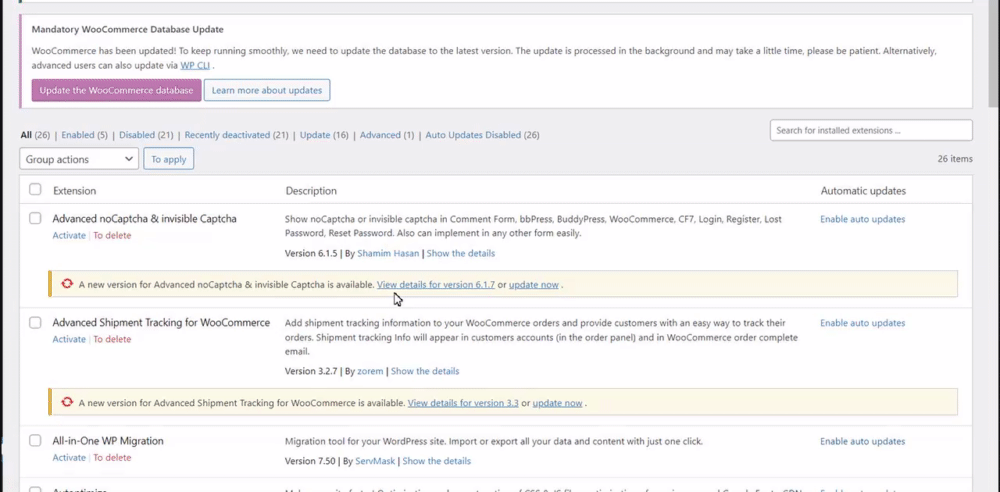This screenshot has height=492, width=1000.
Task: Open zorem author link
Action: [x=370, y=371]
